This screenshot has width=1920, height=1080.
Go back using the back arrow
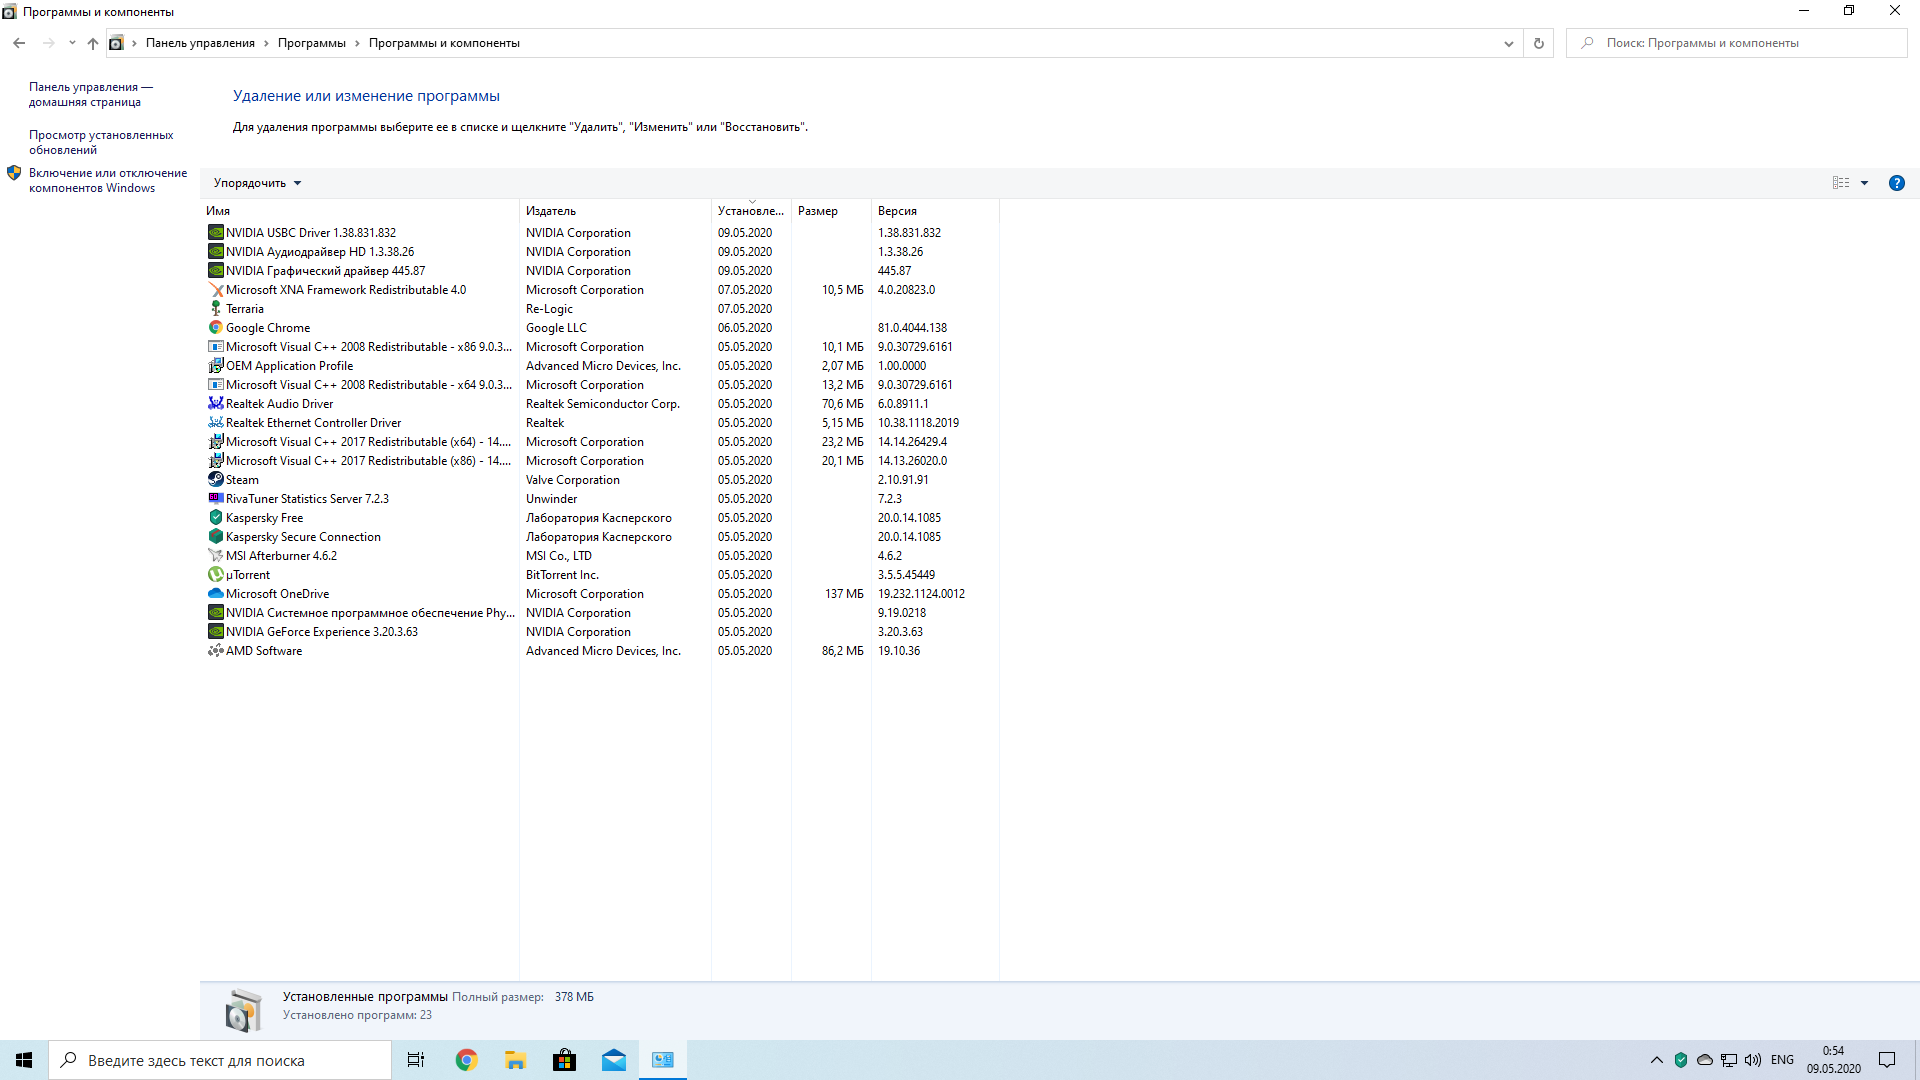pyautogui.click(x=19, y=43)
